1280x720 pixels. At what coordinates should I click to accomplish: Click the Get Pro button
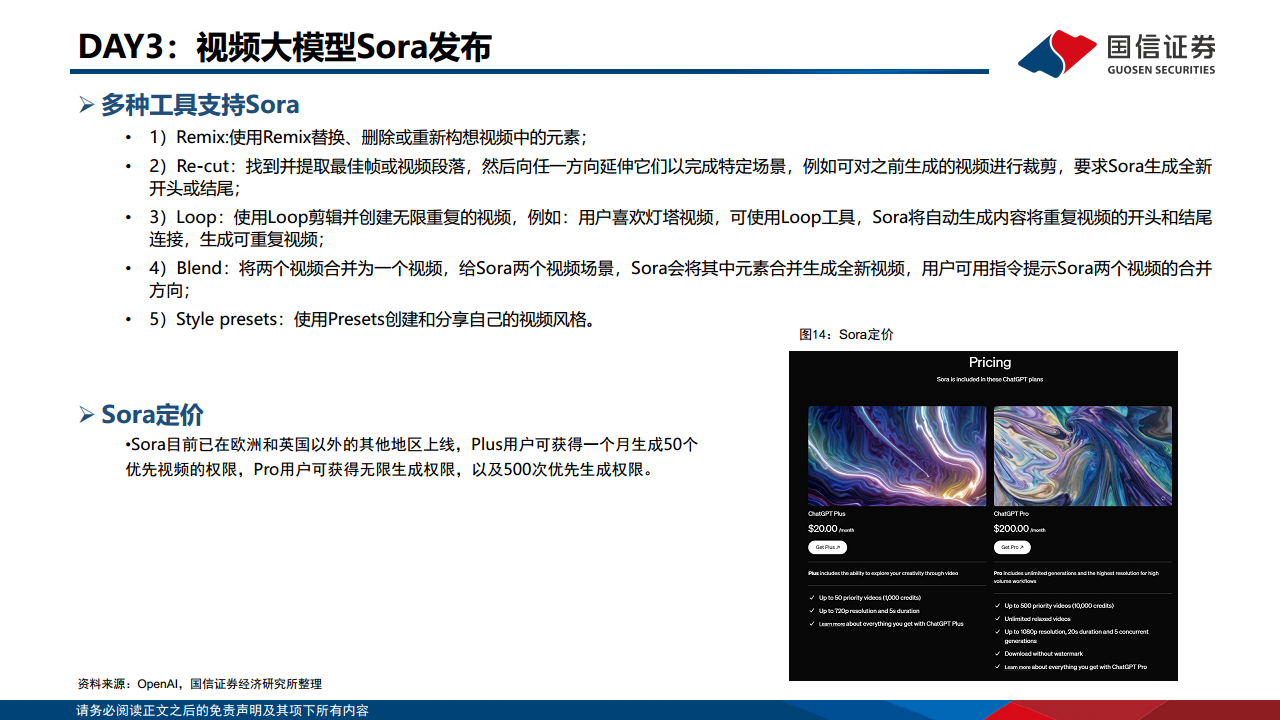click(x=1012, y=547)
